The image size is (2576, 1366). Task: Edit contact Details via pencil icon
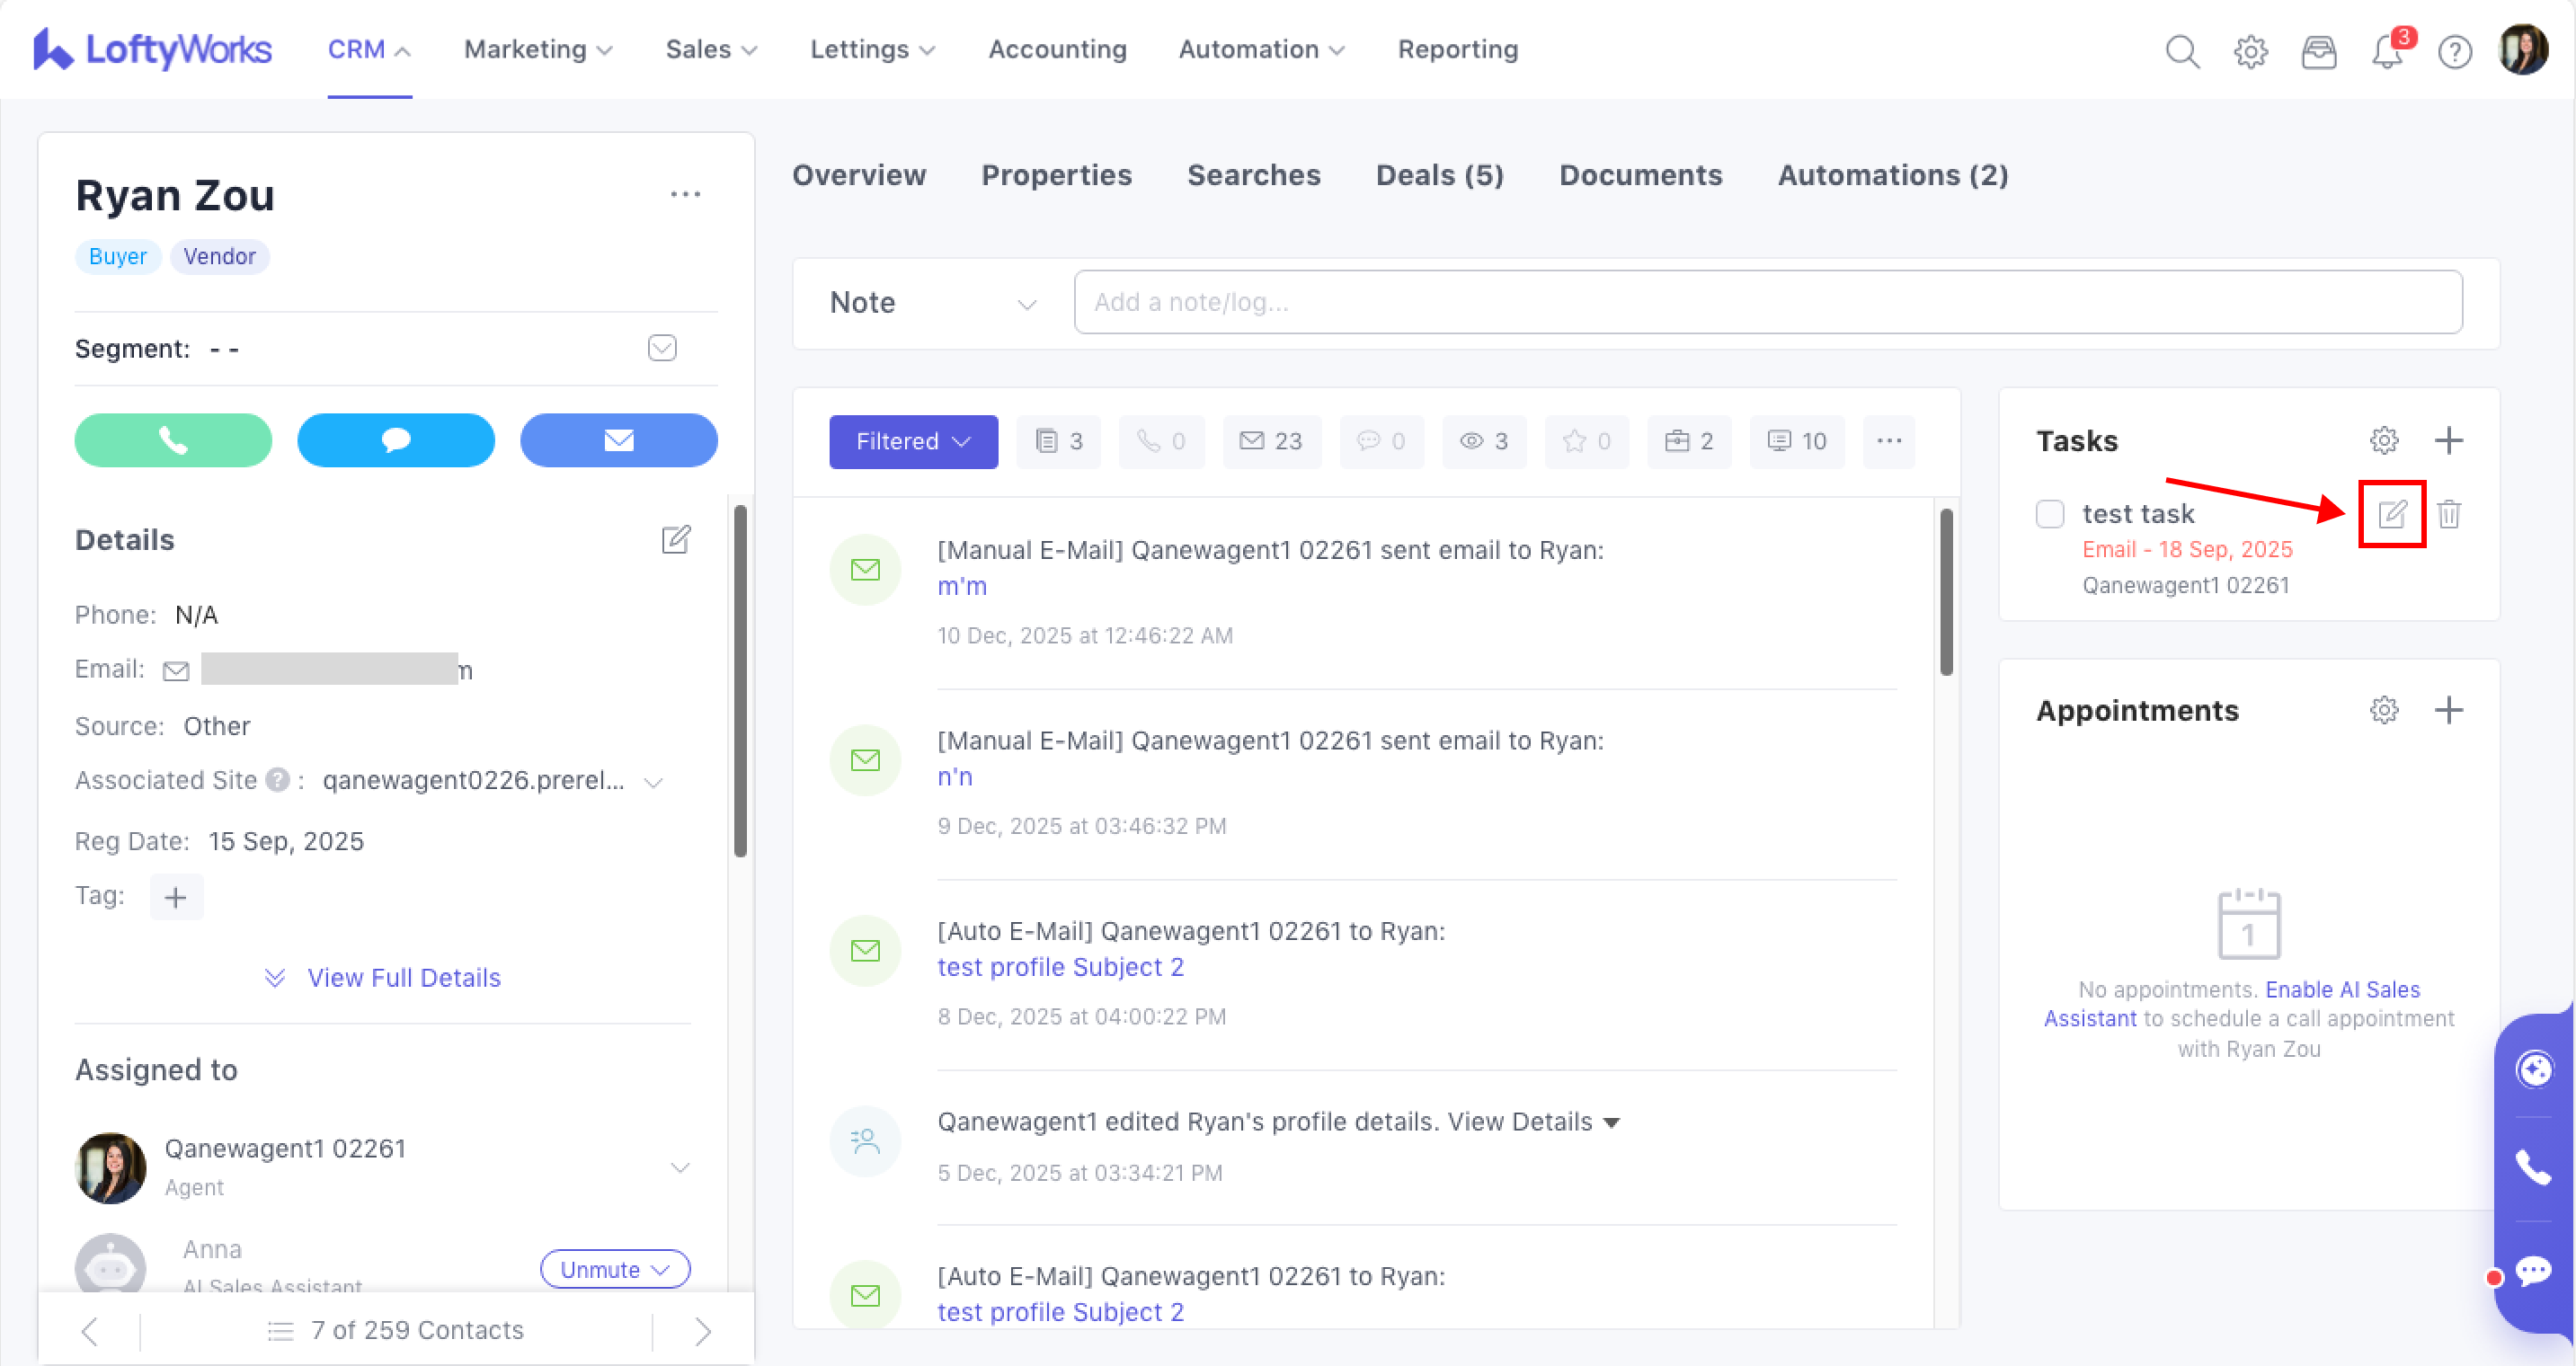click(676, 540)
